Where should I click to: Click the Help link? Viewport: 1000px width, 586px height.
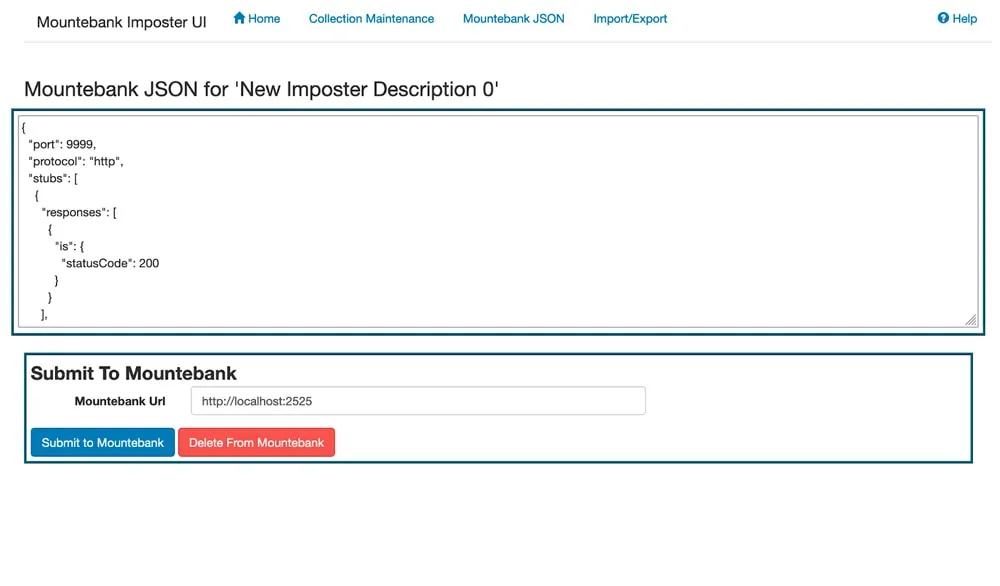point(957,18)
